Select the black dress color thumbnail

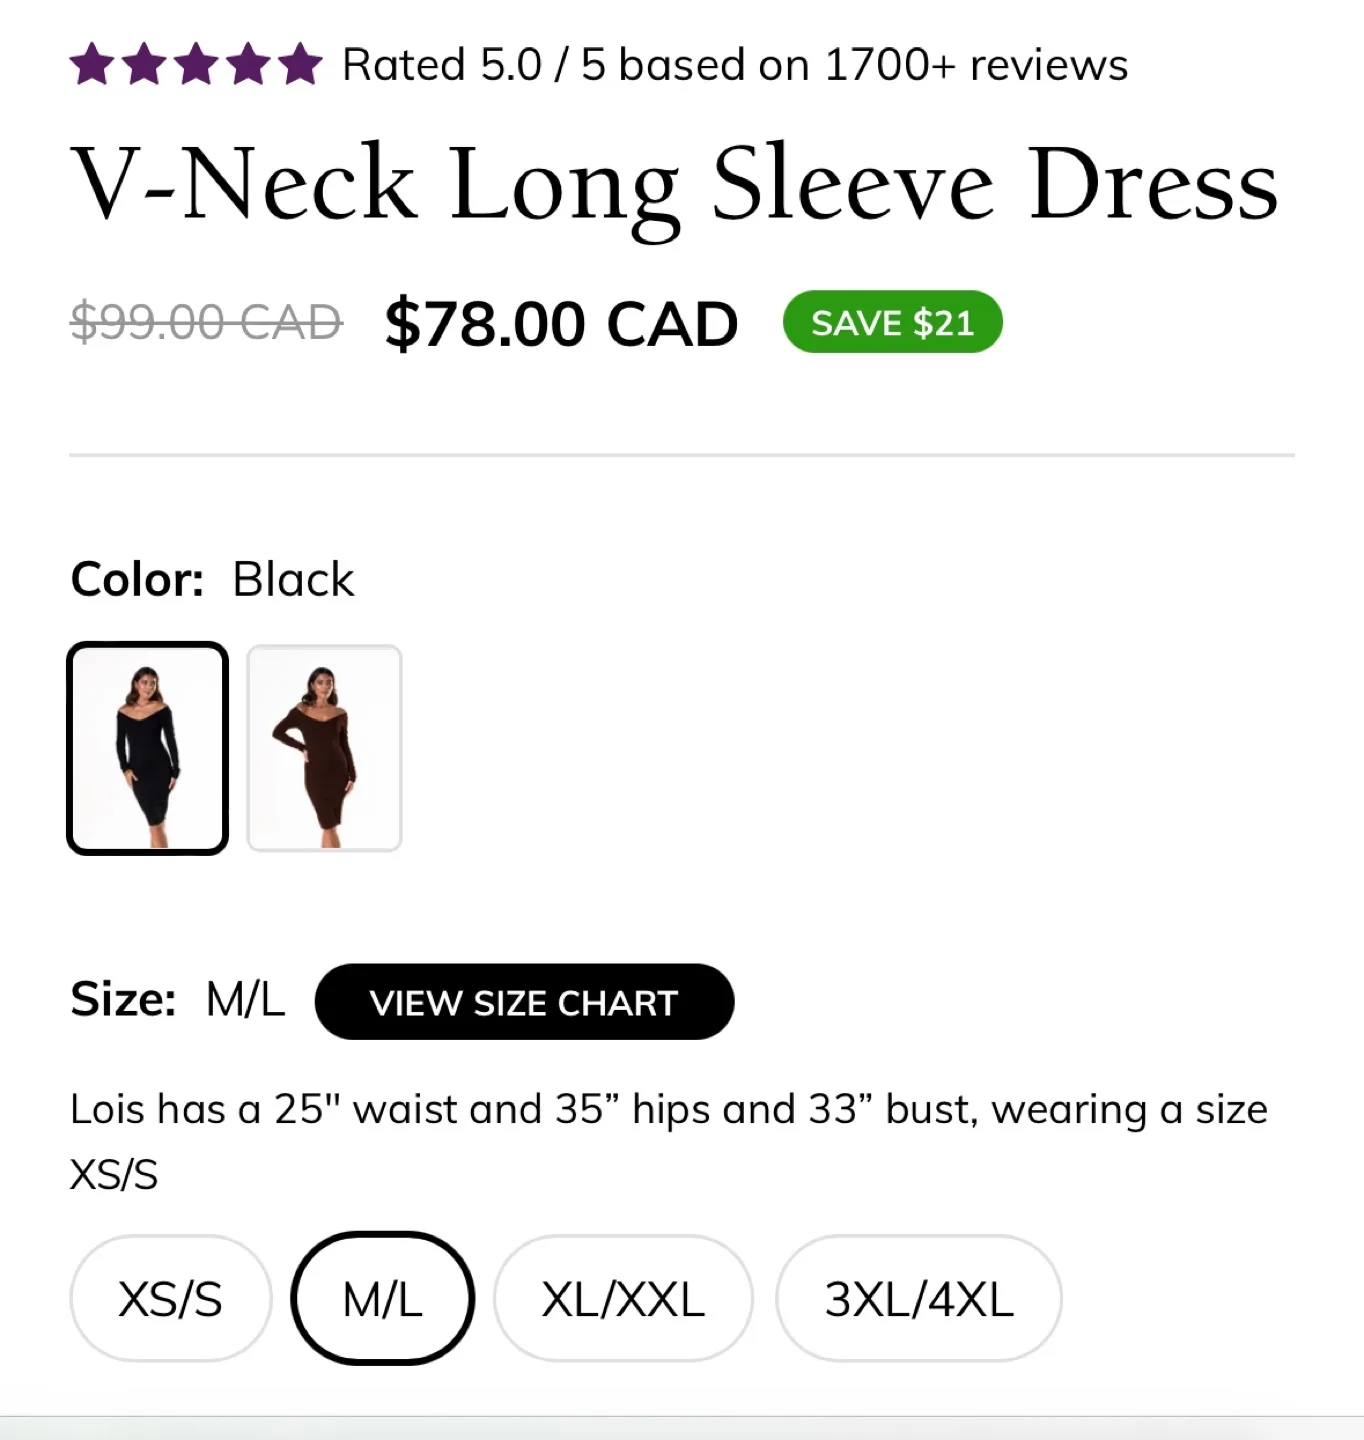147,748
